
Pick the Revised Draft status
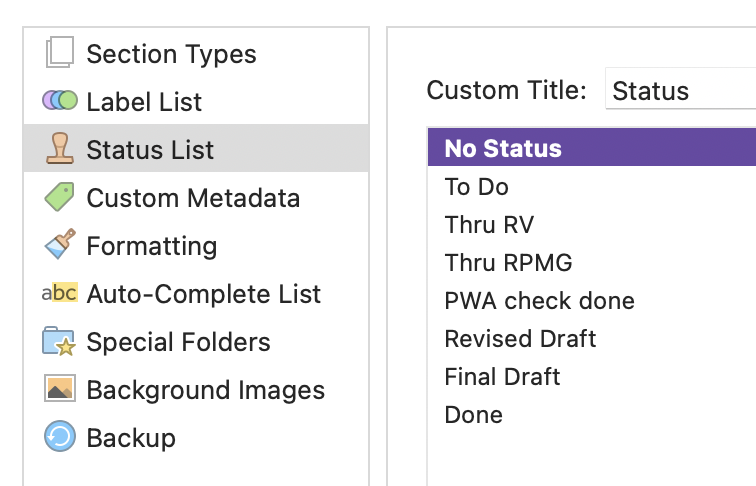tap(592, 338)
